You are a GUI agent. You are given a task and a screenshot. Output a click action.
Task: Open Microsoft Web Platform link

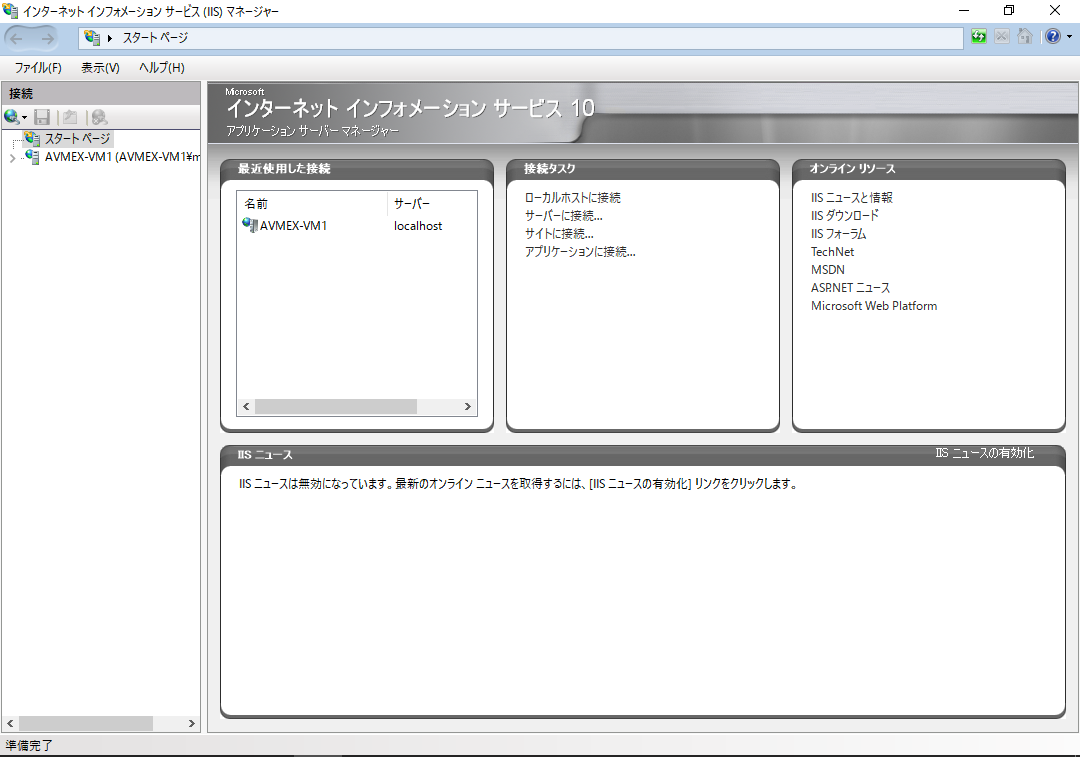point(873,305)
